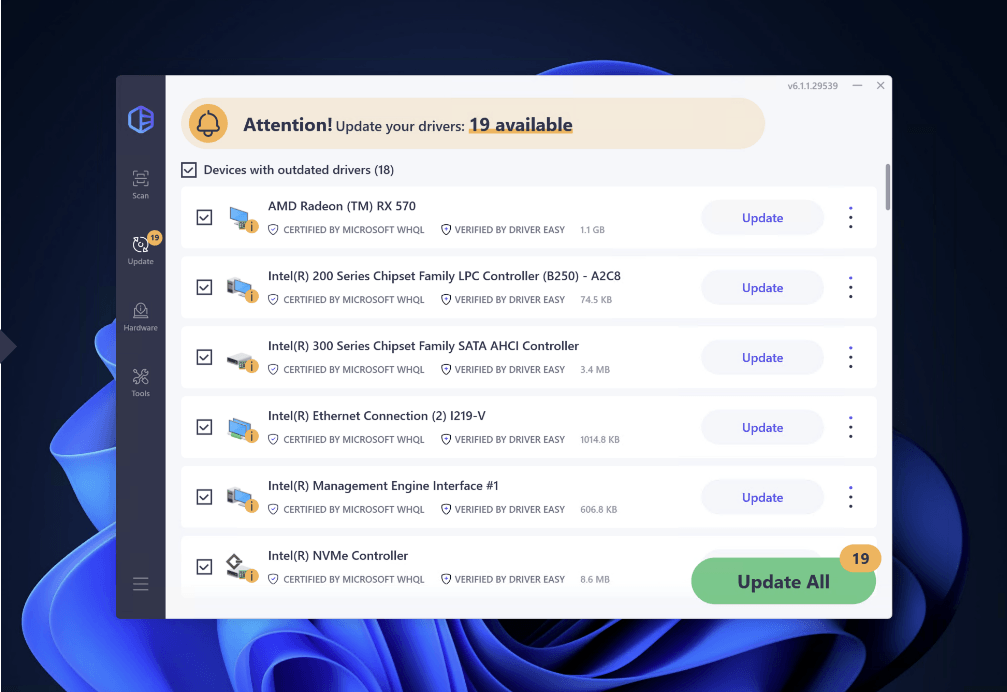Click the 19 available link
This screenshot has height=692, width=1007.
click(521, 125)
